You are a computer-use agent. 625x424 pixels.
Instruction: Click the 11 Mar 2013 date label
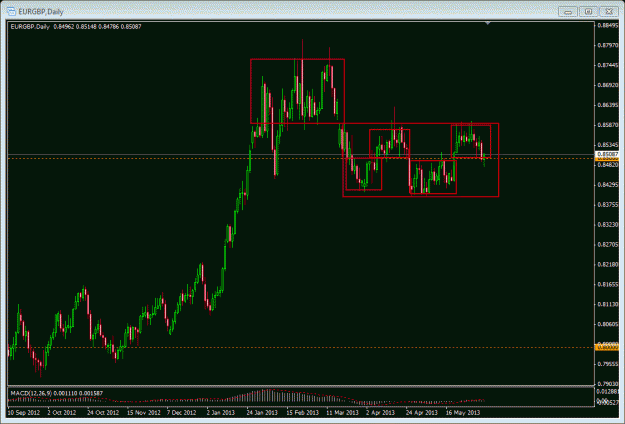(342, 412)
